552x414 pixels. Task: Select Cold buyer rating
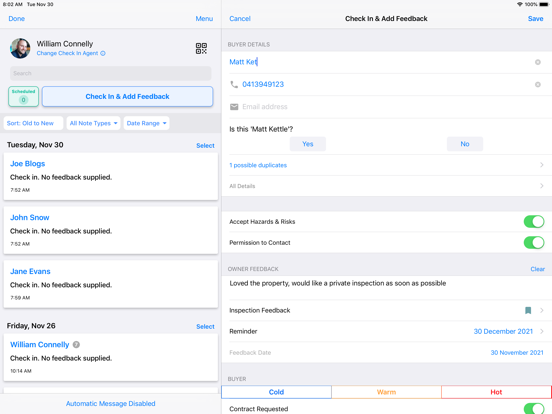coord(276,392)
